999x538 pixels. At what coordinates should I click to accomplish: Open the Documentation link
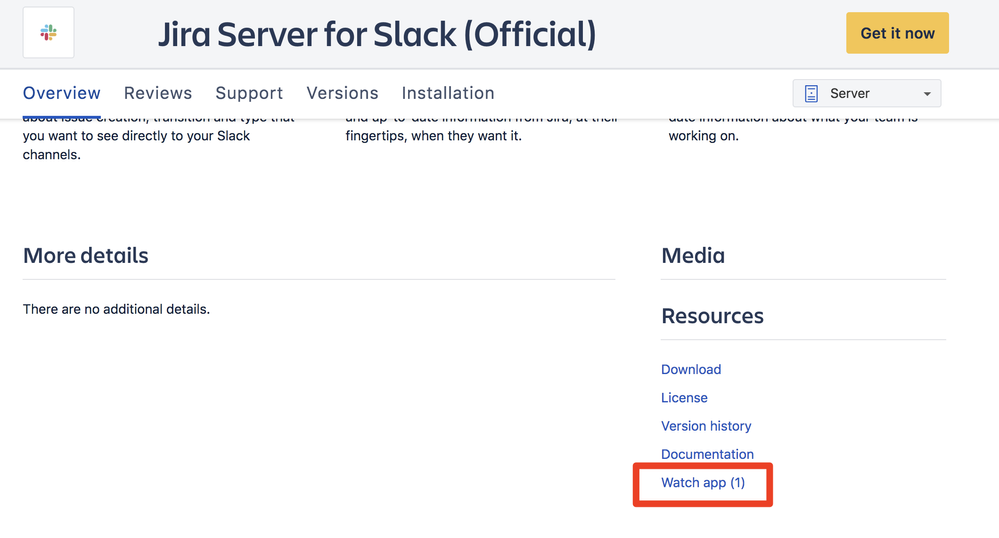pos(707,454)
